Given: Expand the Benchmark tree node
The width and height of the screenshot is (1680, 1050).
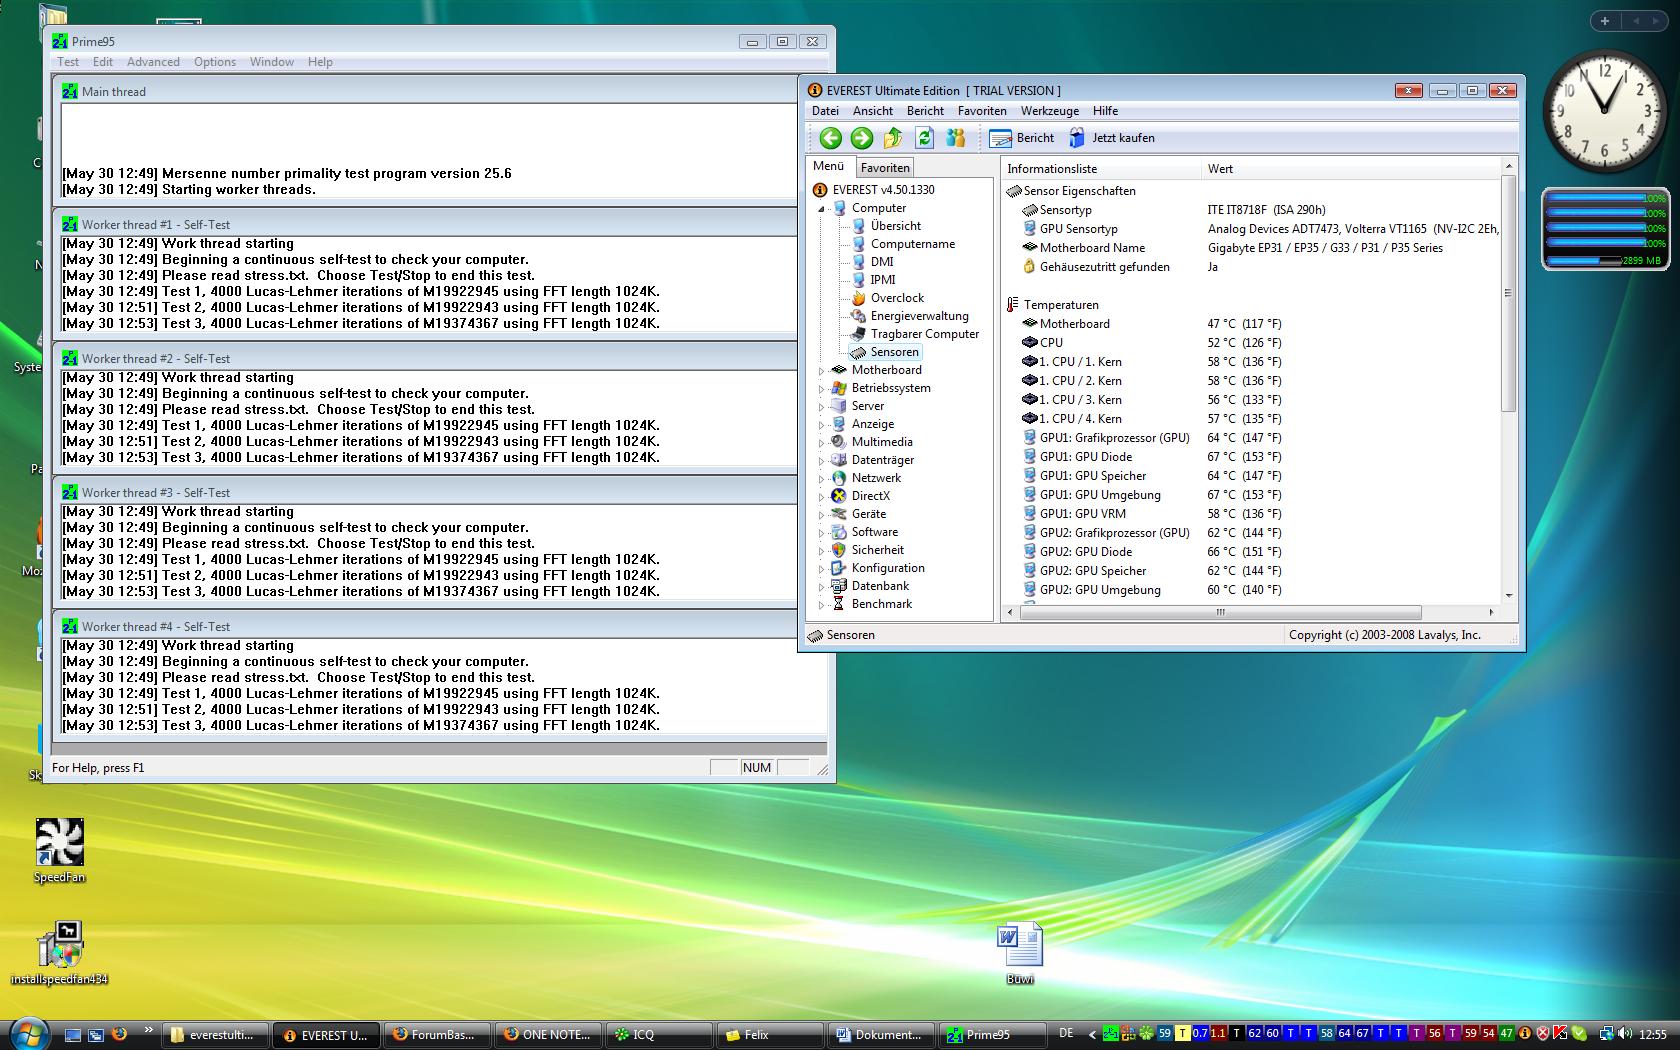Looking at the screenshot, I should click(x=822, y=604).
